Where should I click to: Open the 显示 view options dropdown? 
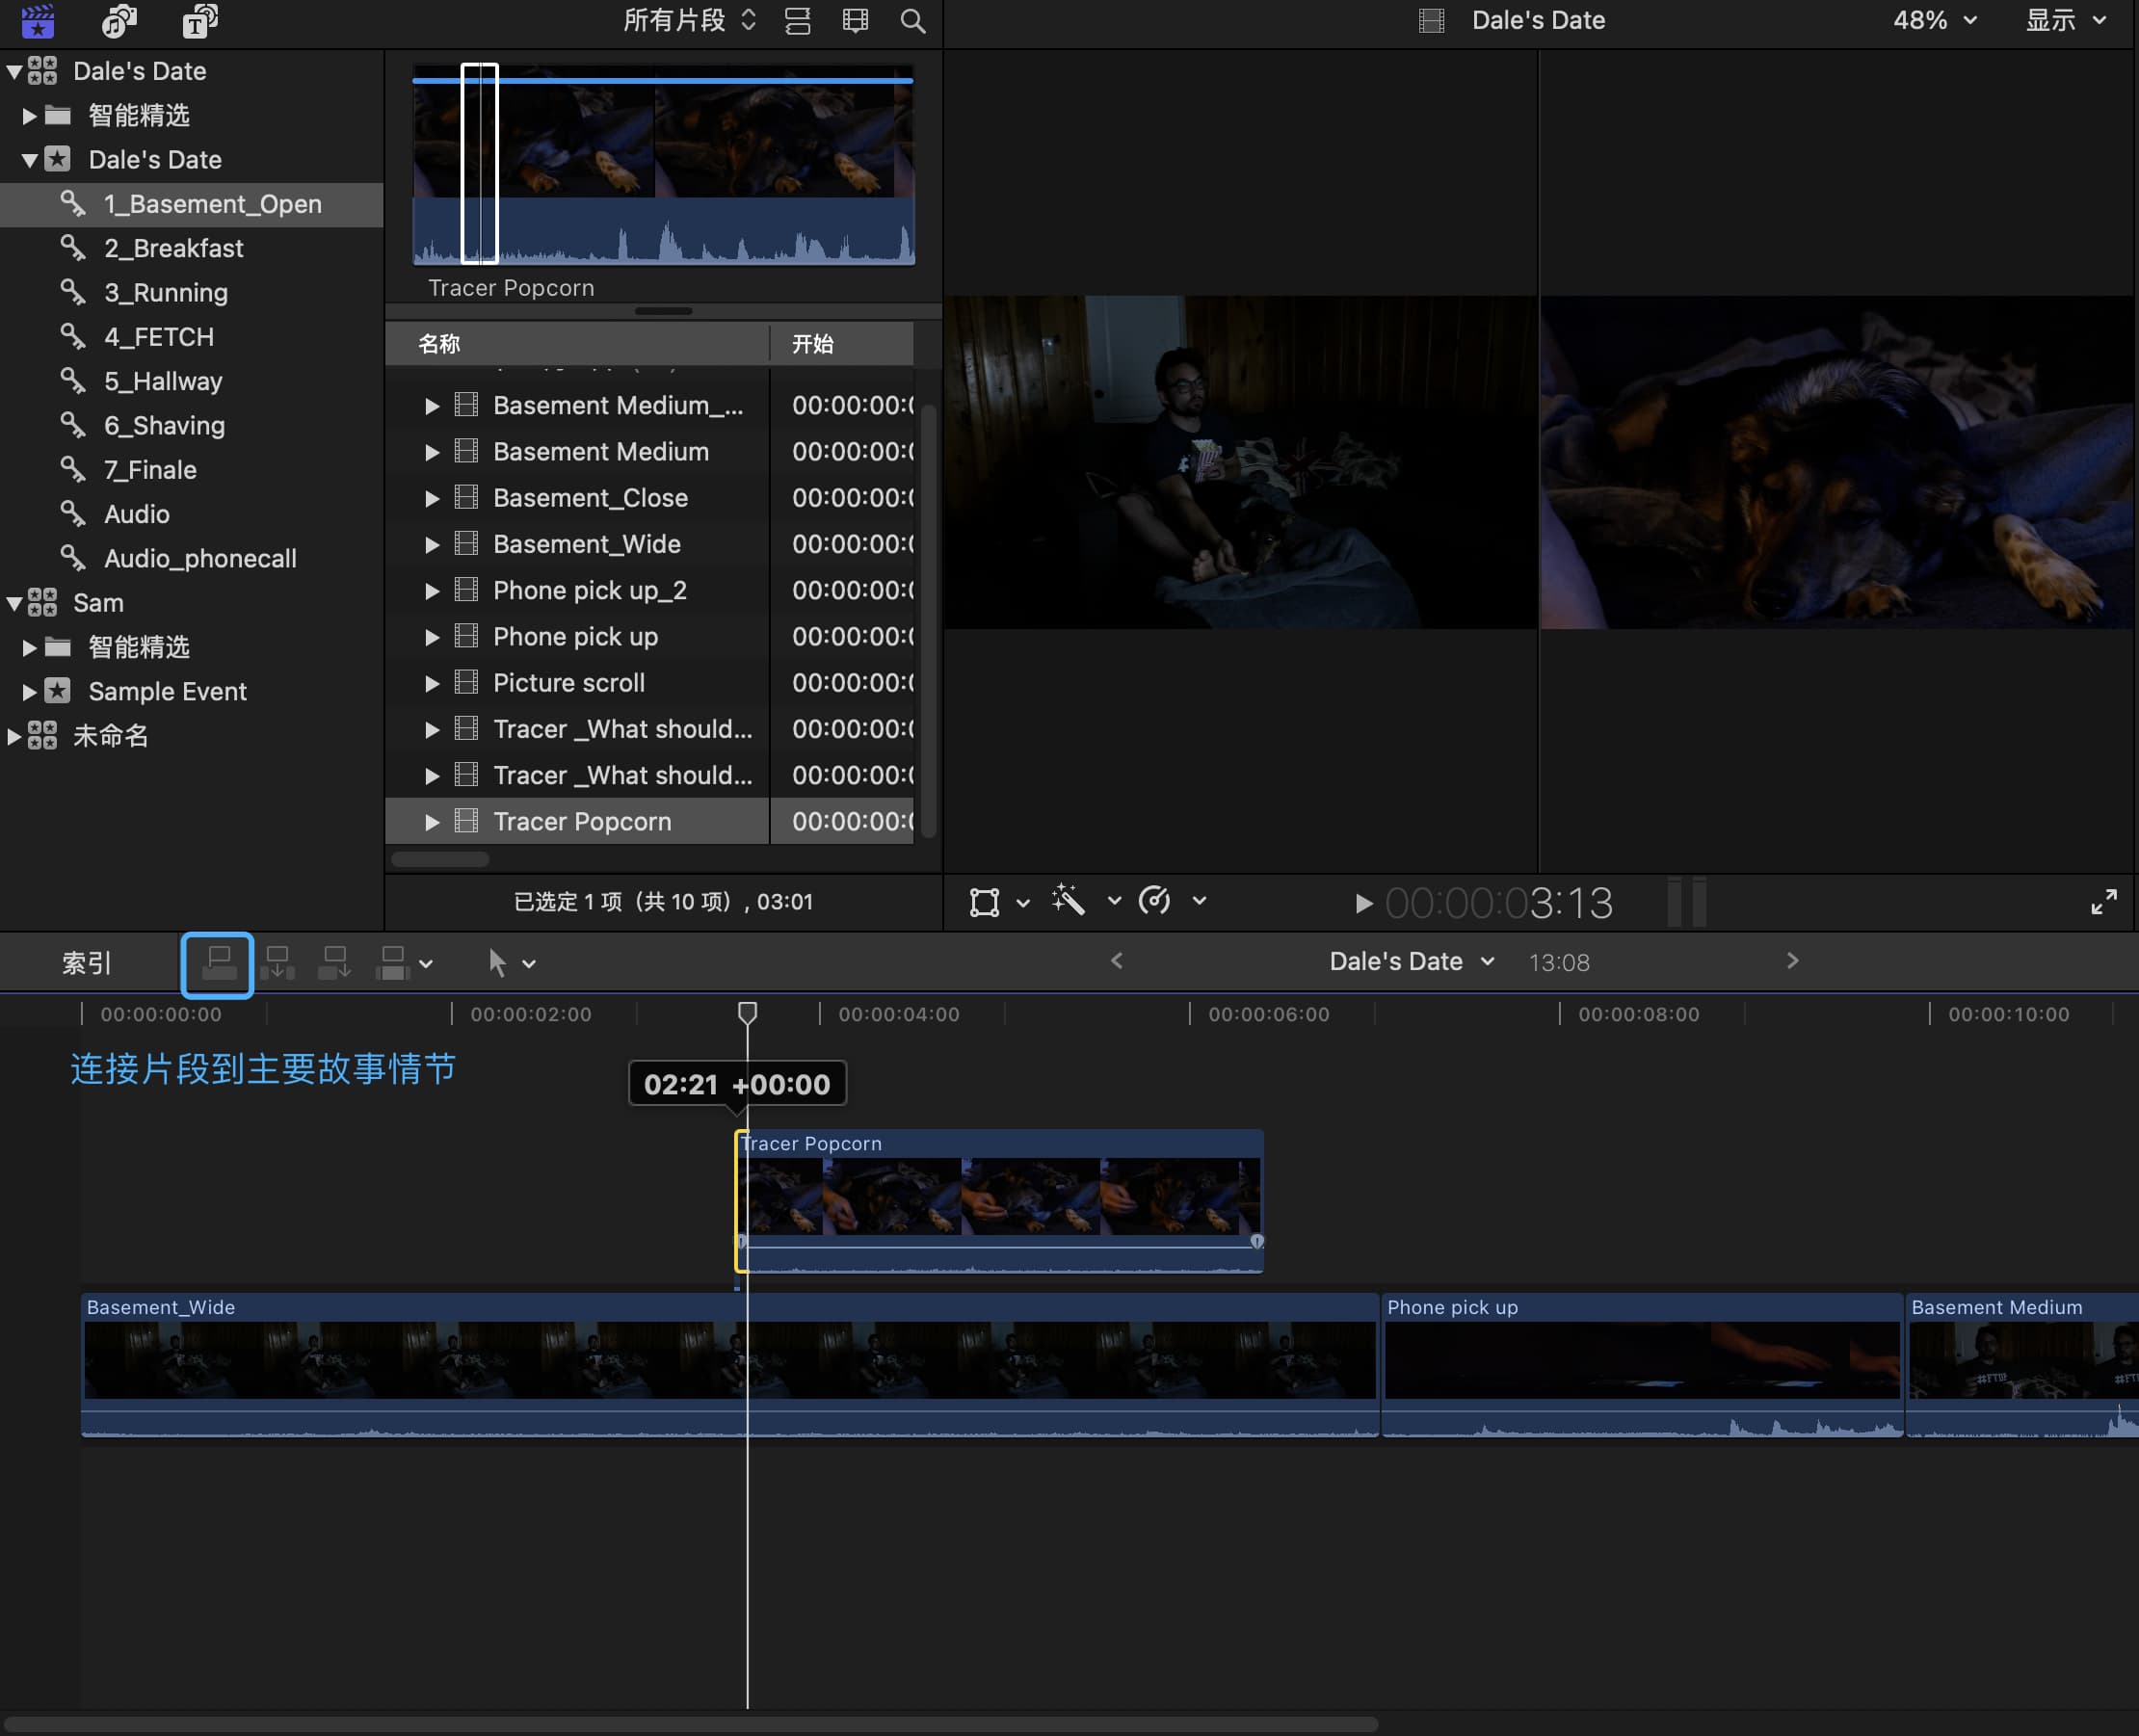click(2065, 20)
